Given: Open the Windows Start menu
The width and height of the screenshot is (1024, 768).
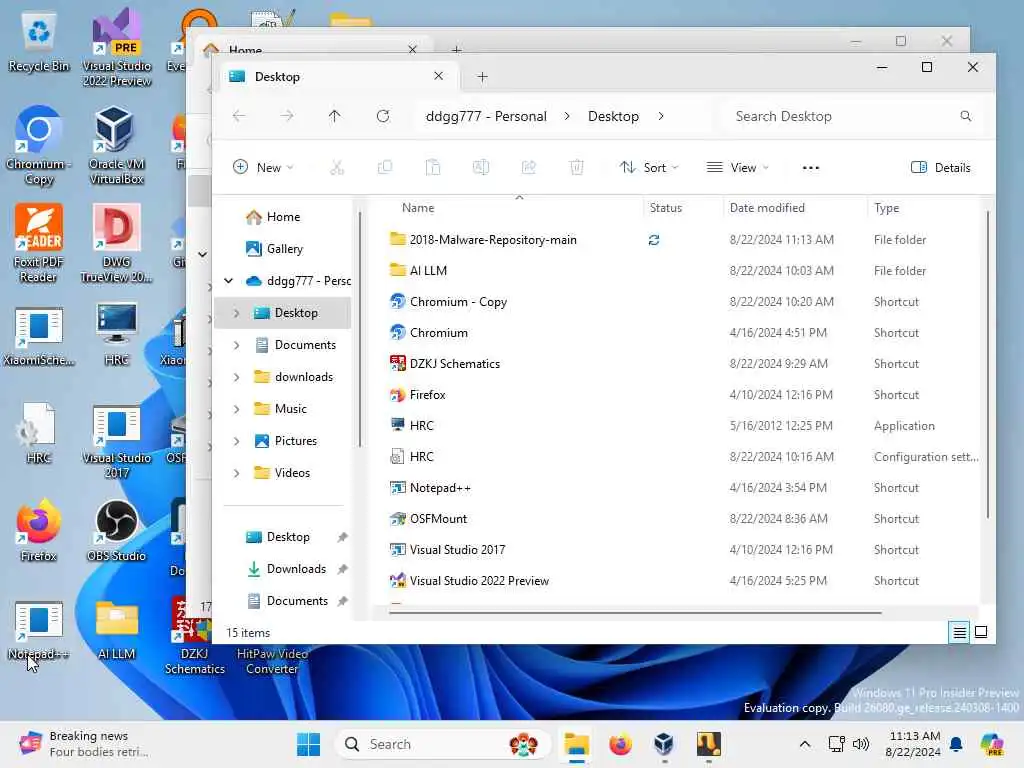Looking at the screenshot, I should [308, 744].
